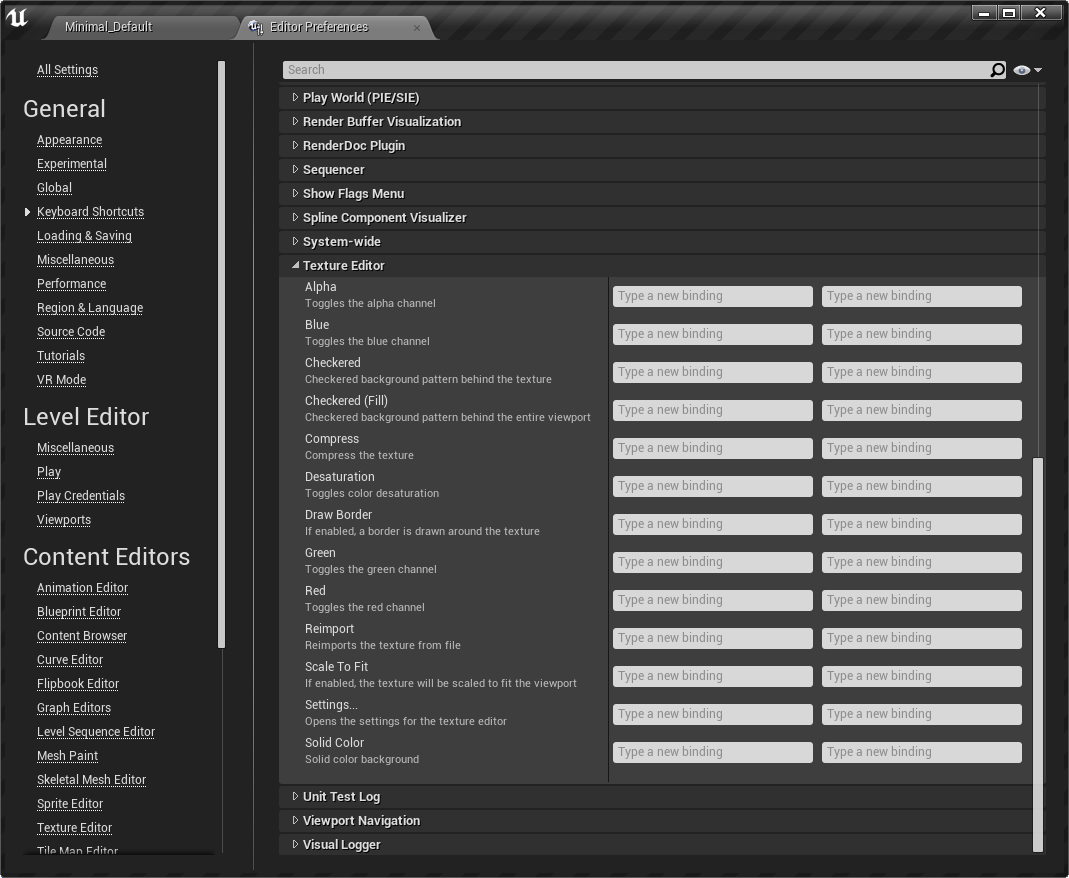Click second binding field for Checkered (Fill)

(922, 410)
